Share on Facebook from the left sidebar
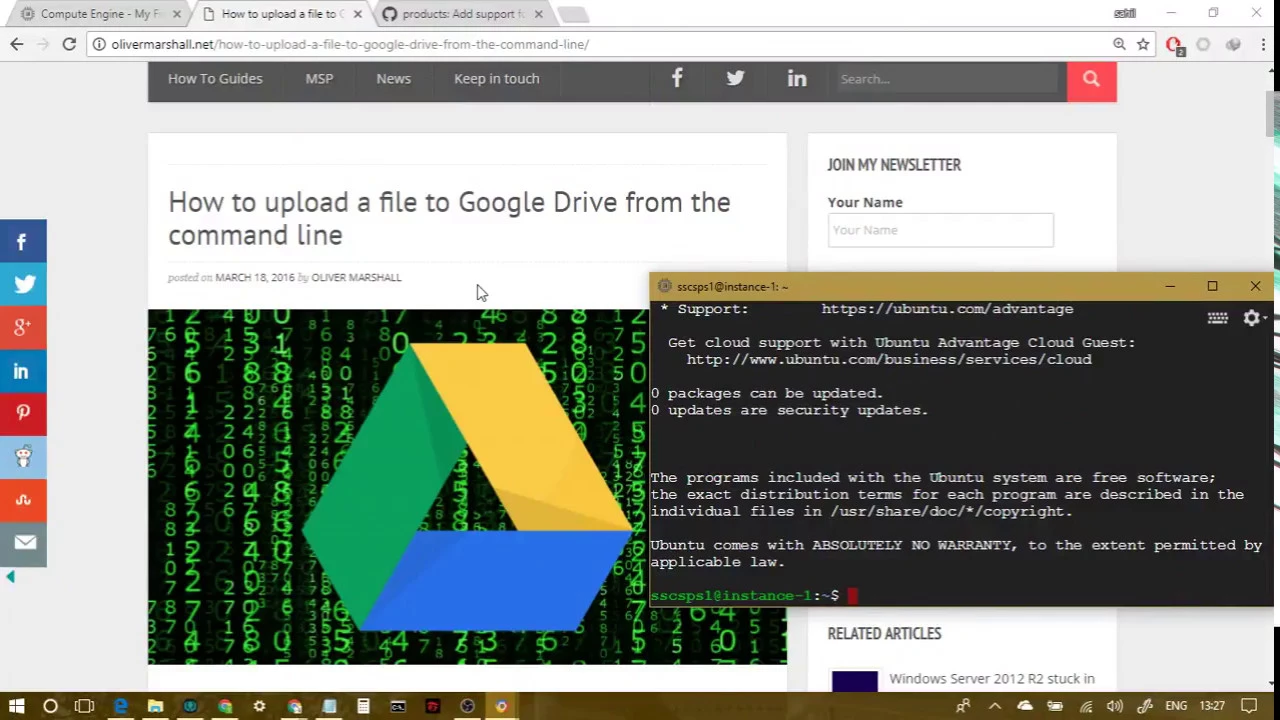The width and height of the screenshot is (1280, 720). pos(23,242)
